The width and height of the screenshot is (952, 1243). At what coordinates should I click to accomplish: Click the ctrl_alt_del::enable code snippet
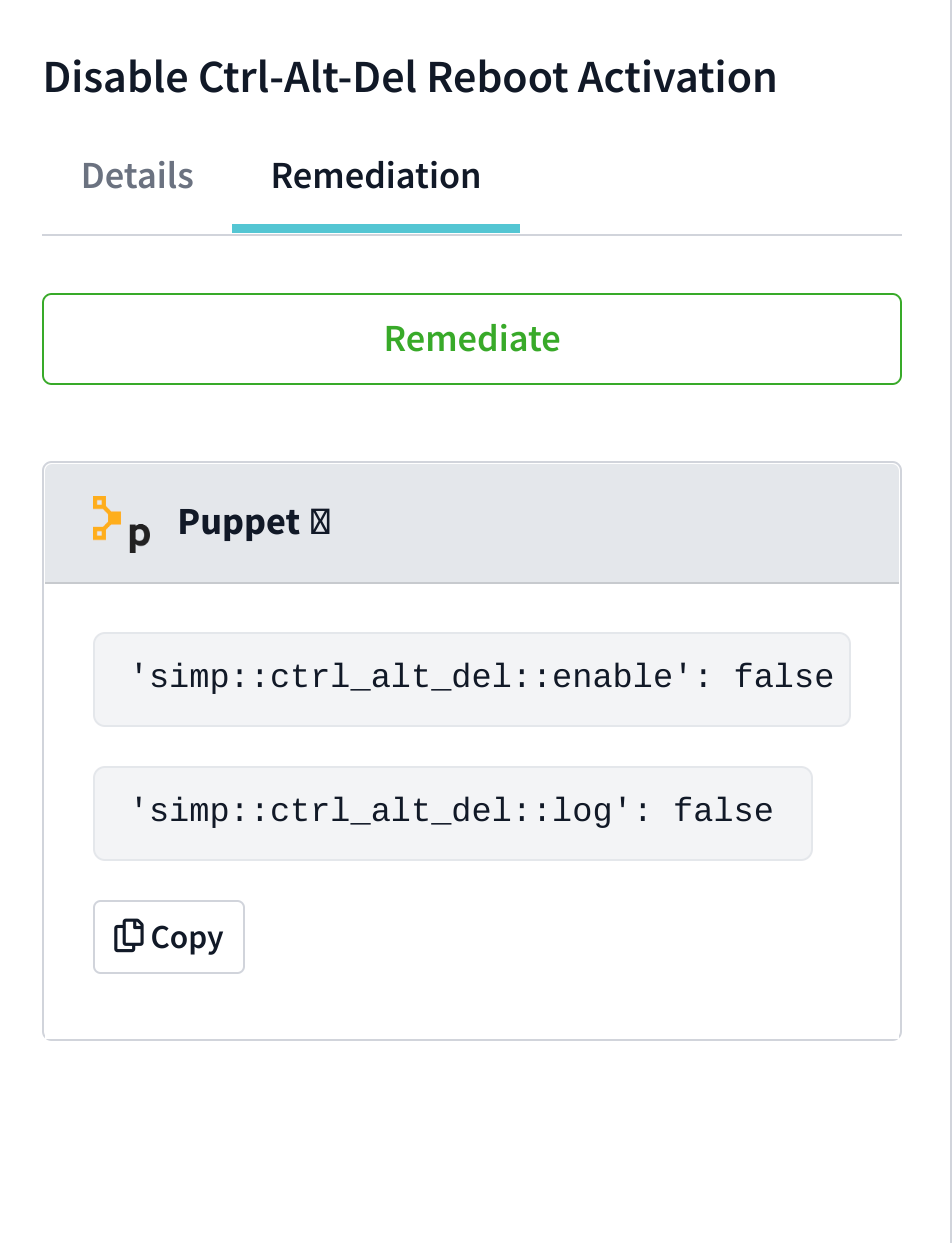pos(472,679)
